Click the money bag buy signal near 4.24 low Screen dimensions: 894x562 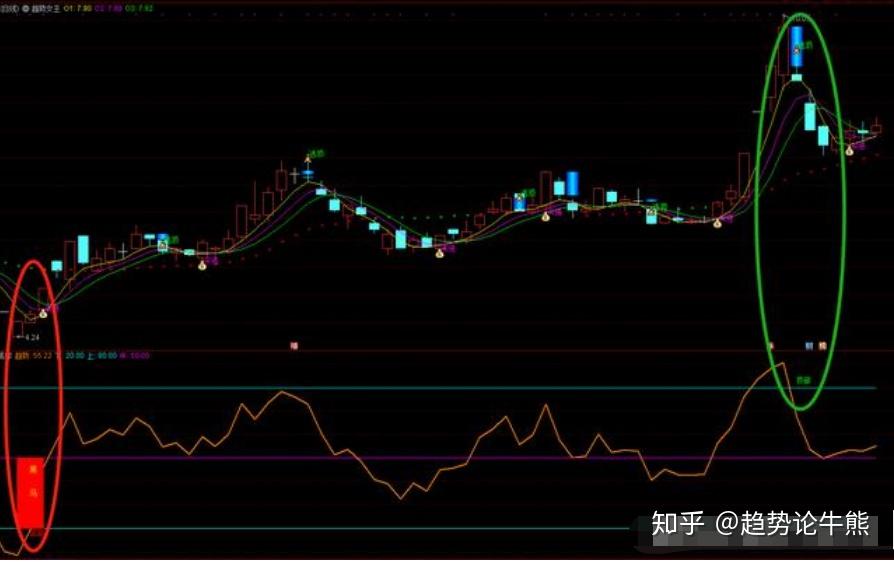(x=43, y=313)
